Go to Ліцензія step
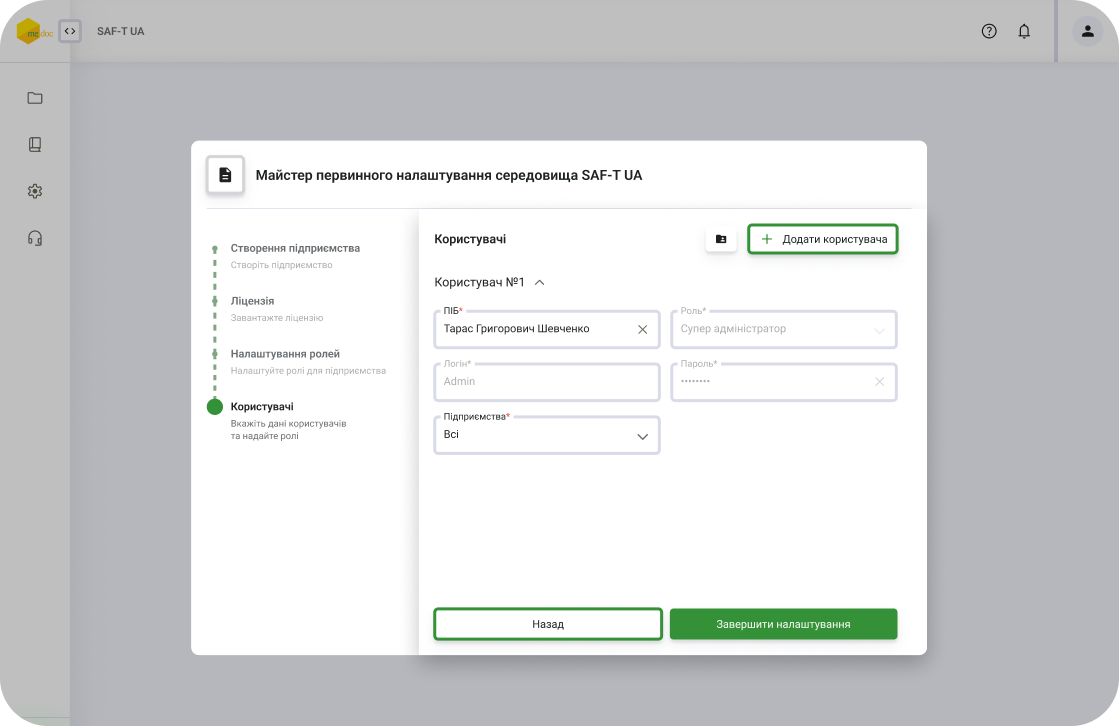Viewport: 1119px width, 726px height. click(x=252, y=301)
